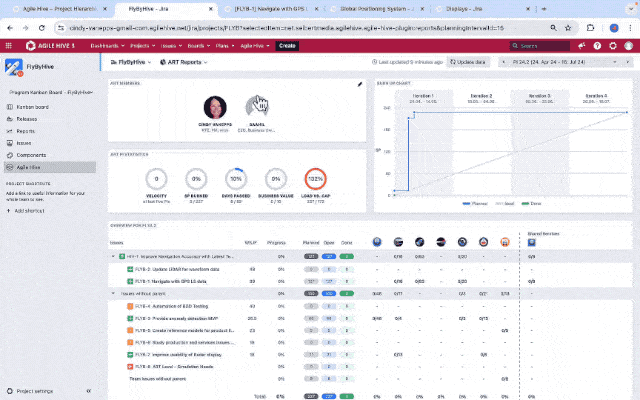This screenshot has height=400, width=640.
Task: Switch to the FLYB-1 Navigate with GPS tab
Action: (x=271, y=9)
